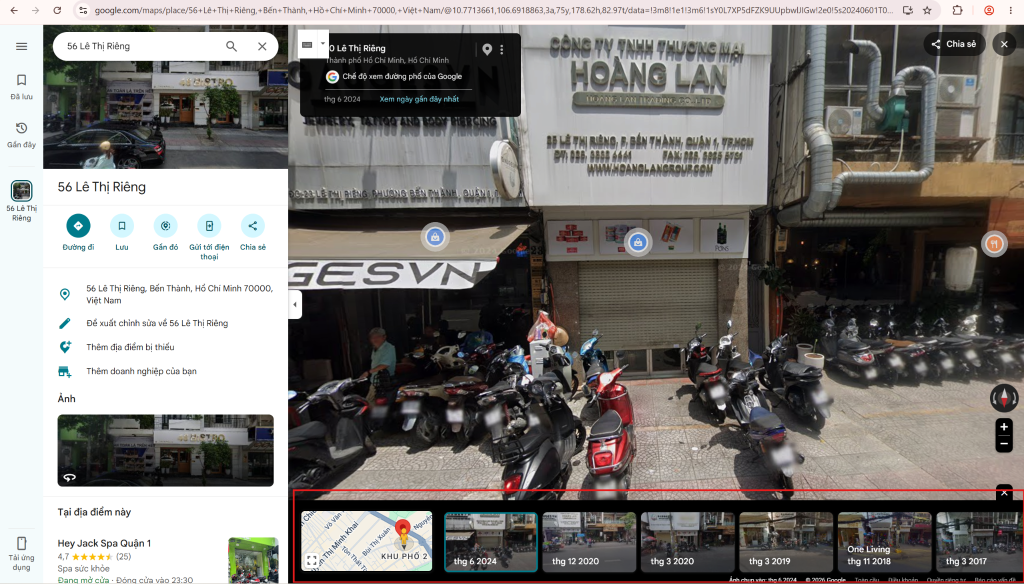Click the Gần đó nearby button
This screenshot has width=1024, height=584.
tap(165, 233)
